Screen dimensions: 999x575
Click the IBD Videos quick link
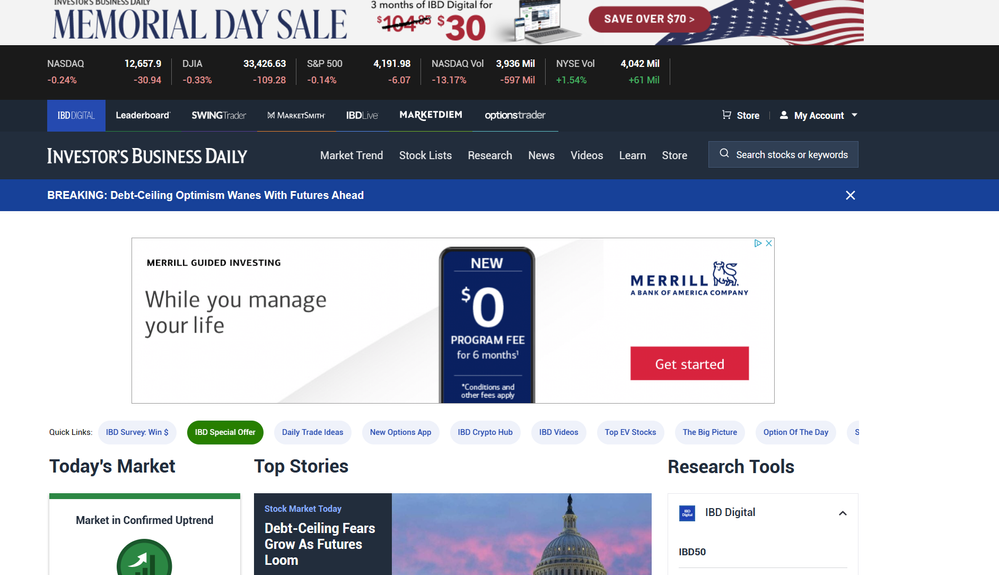pyautogui.click(x=559, y=432)
